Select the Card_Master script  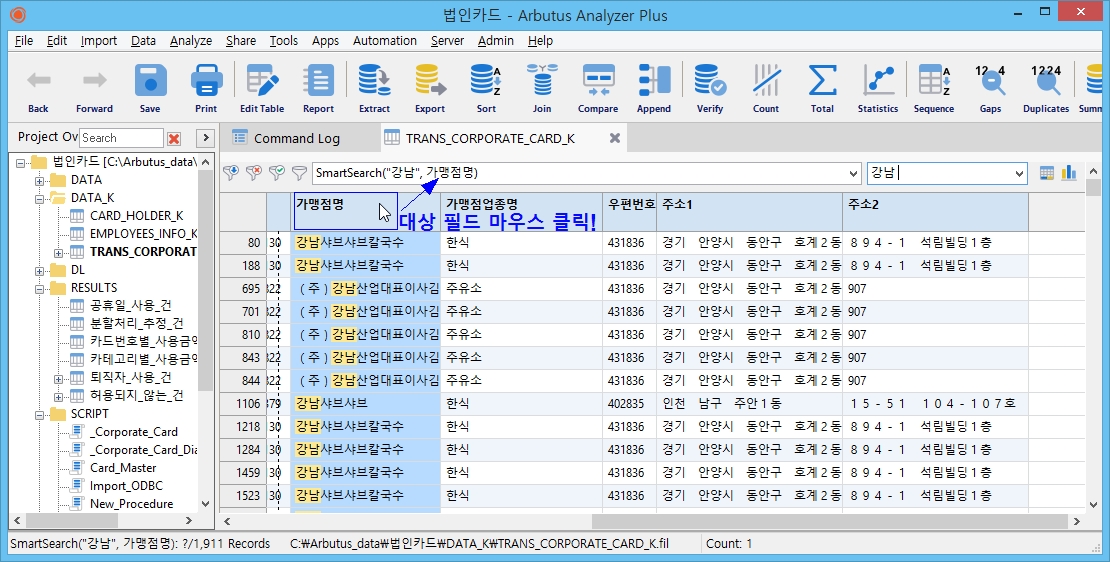(x=123, y=468)
